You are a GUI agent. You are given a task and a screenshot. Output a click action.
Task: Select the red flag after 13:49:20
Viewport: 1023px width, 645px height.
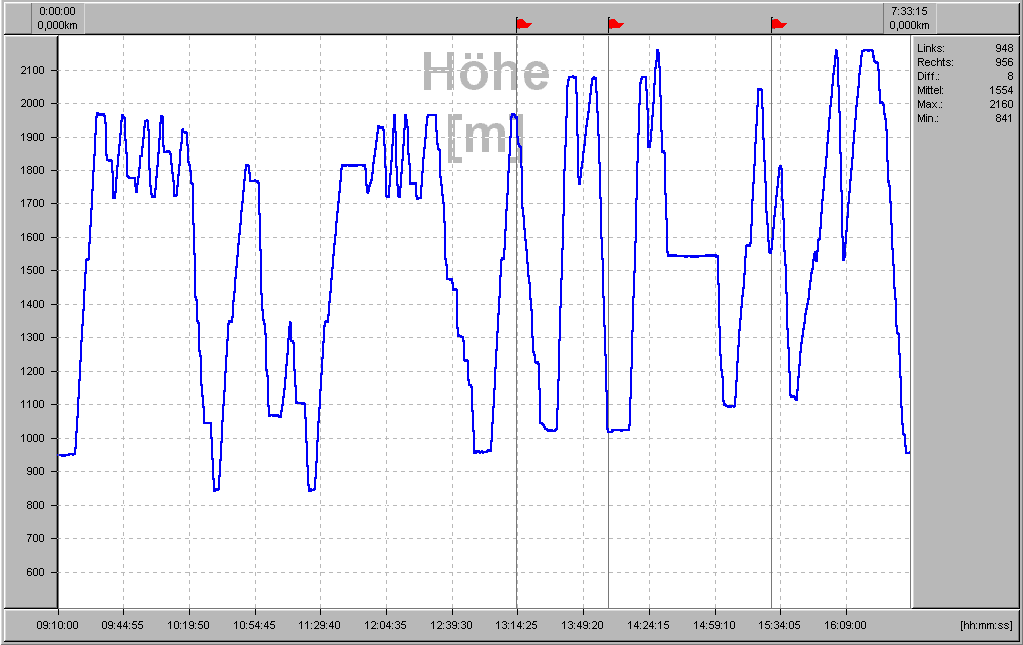pos(616,23)
